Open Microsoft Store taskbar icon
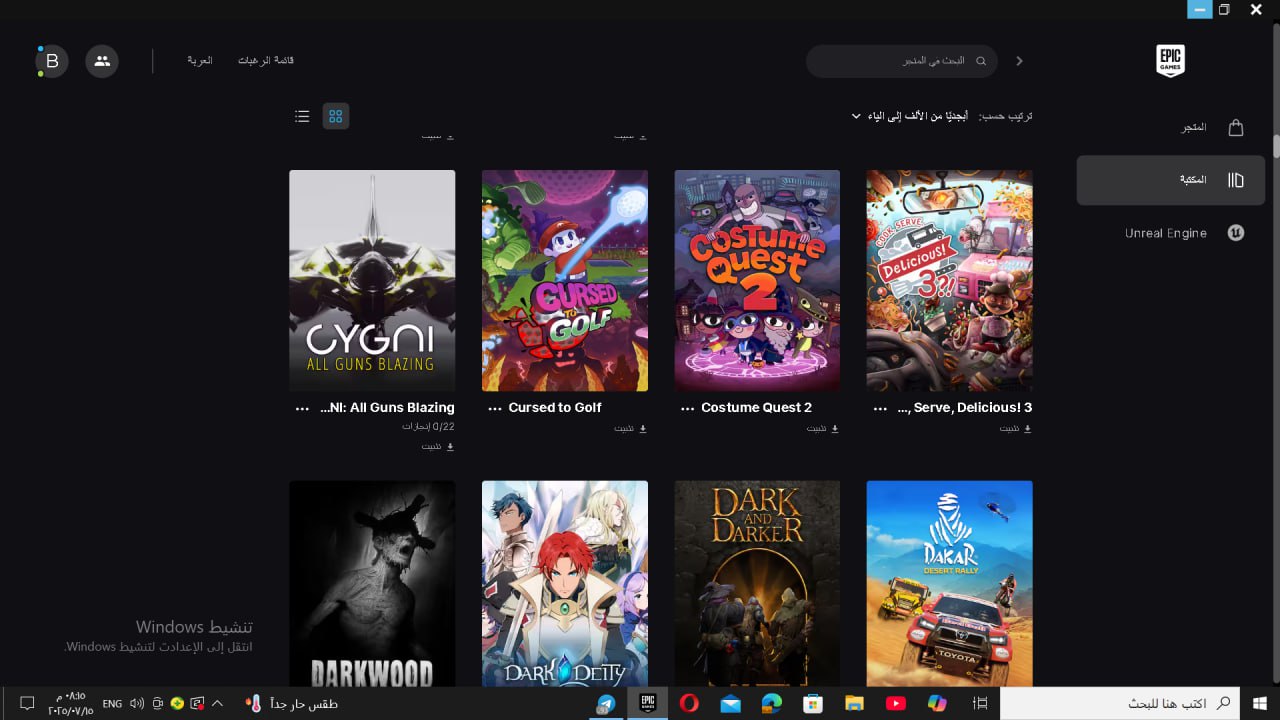The width and height of the screenshot is (1280, 720). tap(813, 703)
